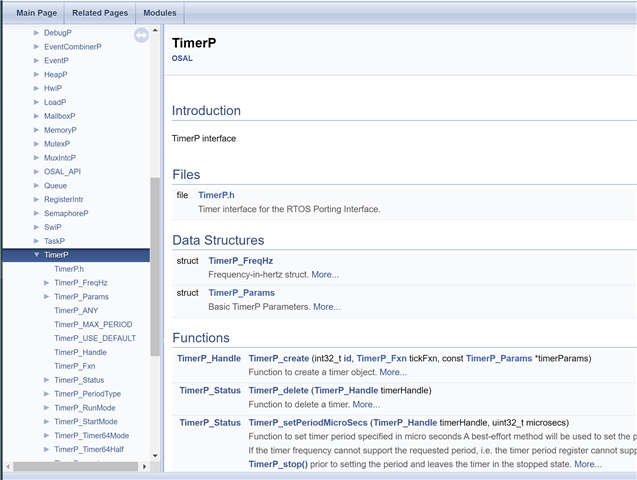Image resolution: width=637 pixels, height=480 pixels.
Task: Select SemaphoreP in navigation tree
Action: [x=66, y=213]
